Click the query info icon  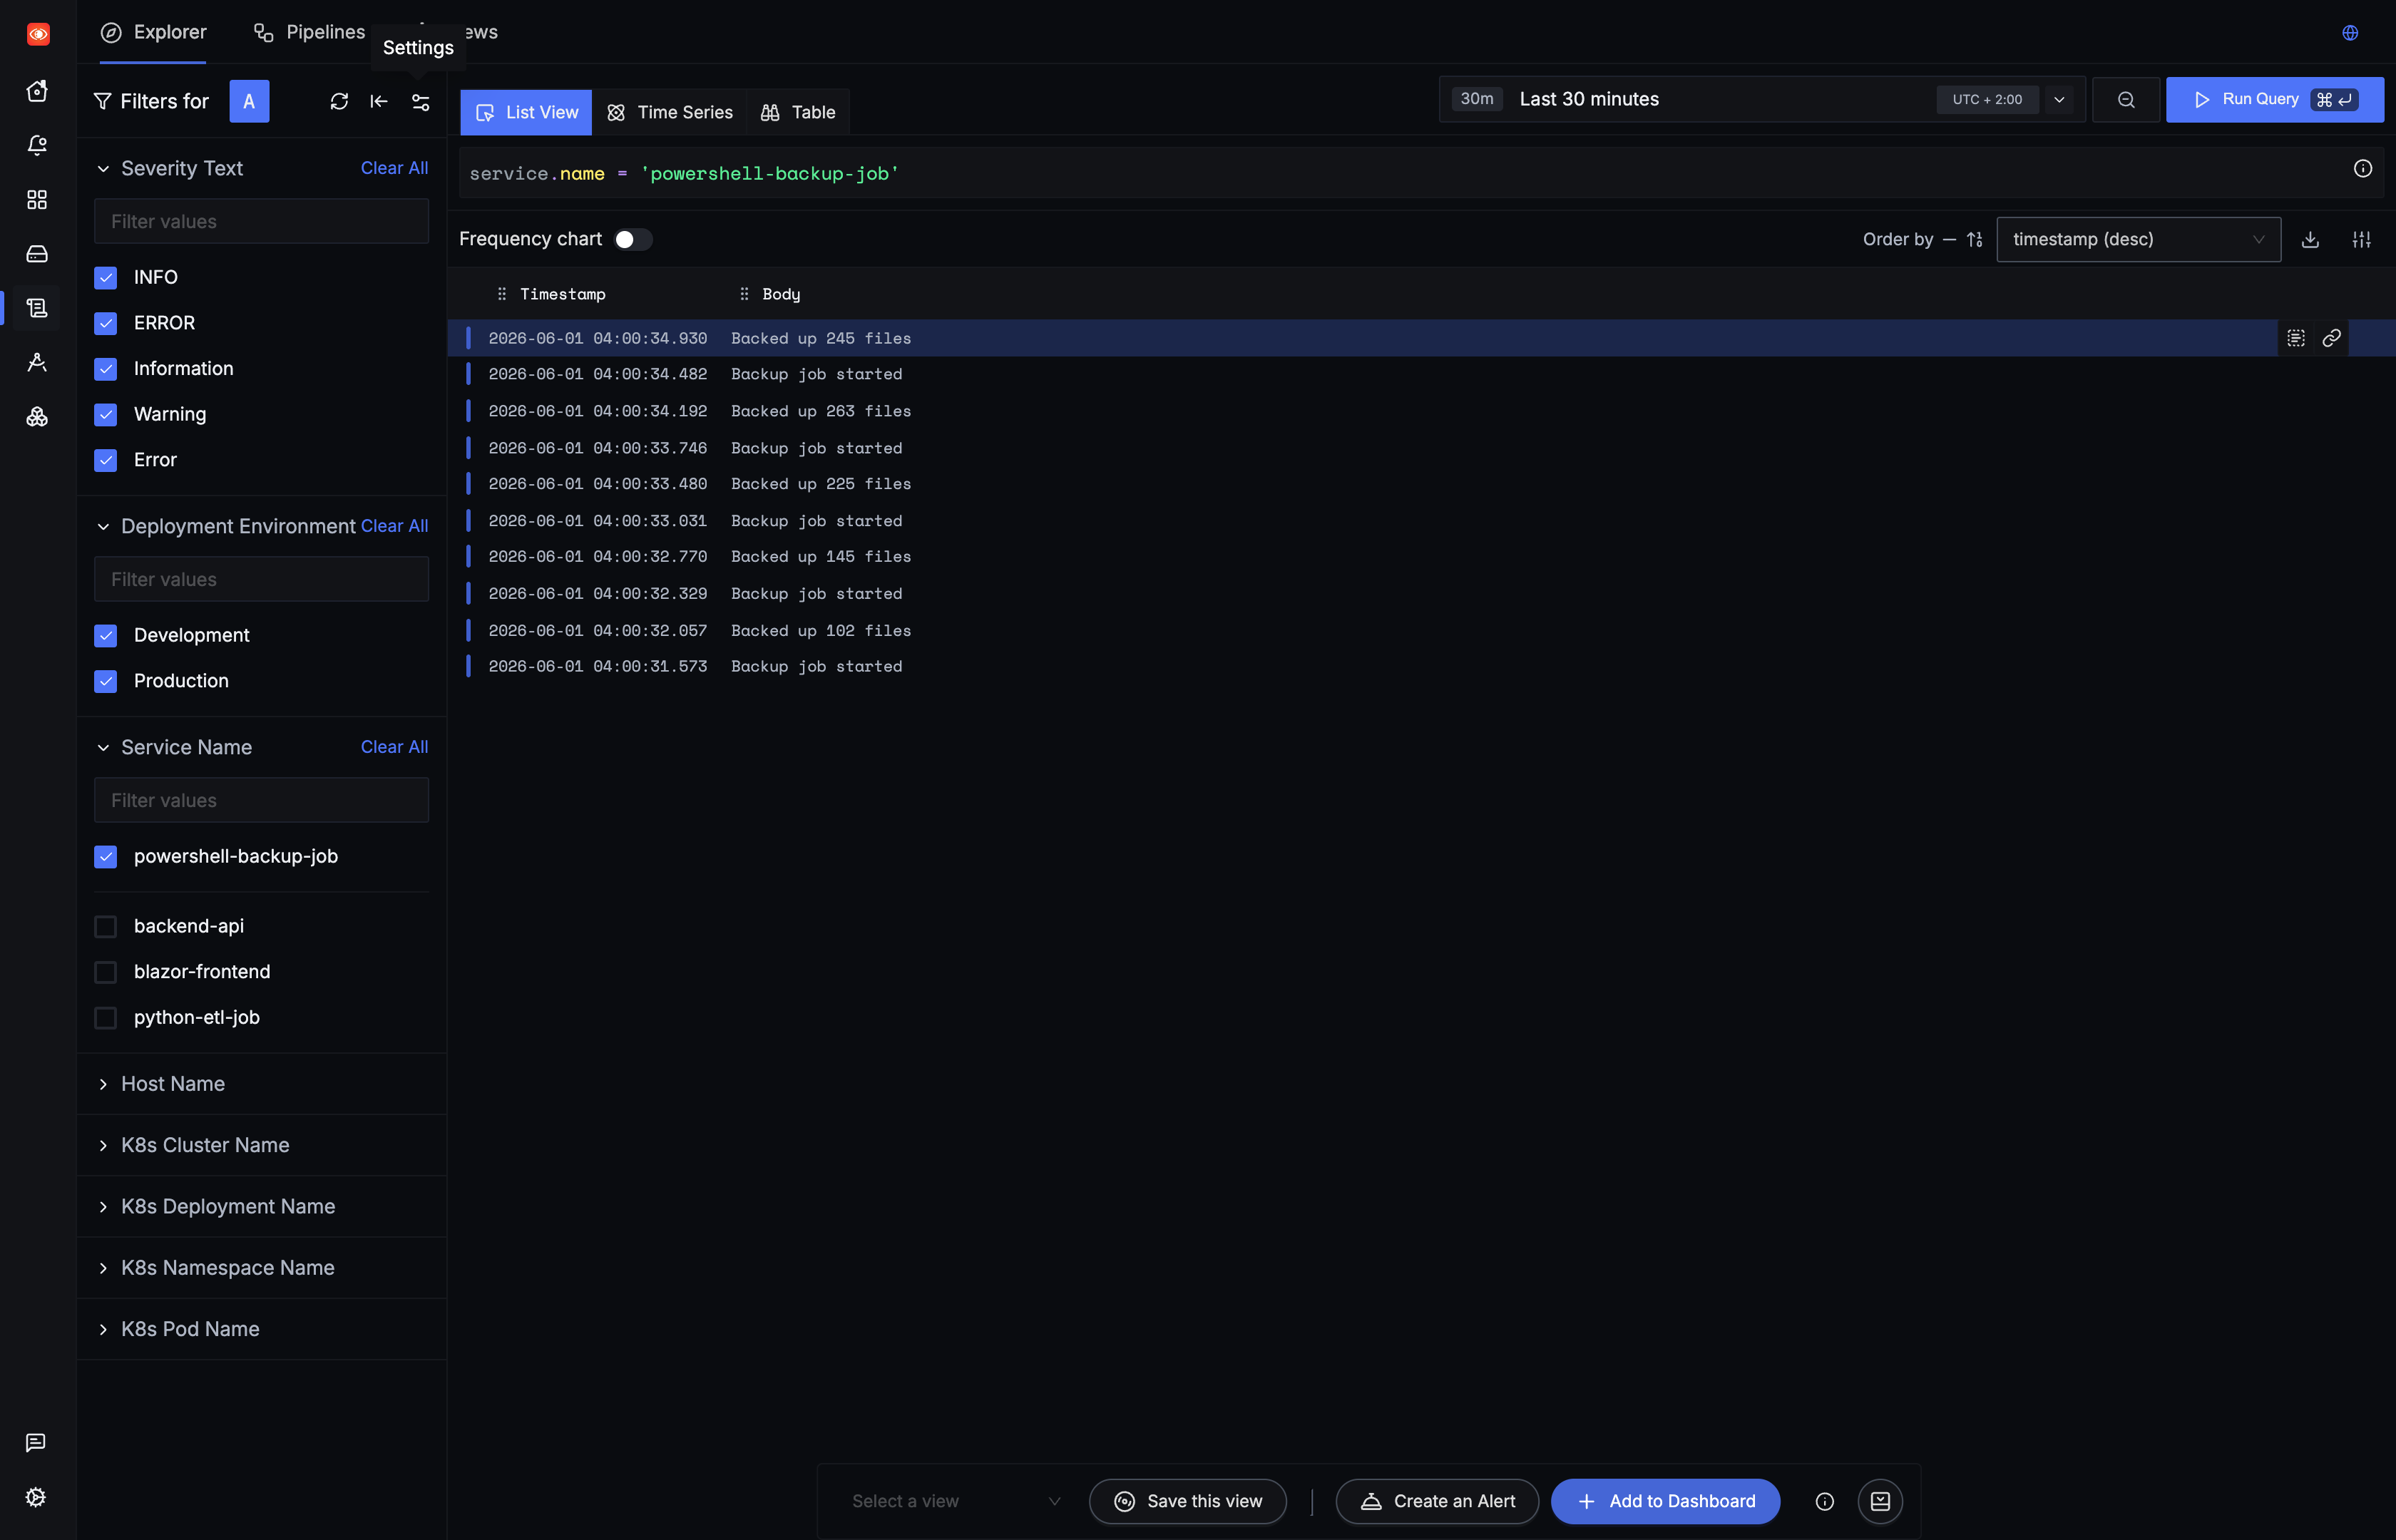(x=2362, y=169)
